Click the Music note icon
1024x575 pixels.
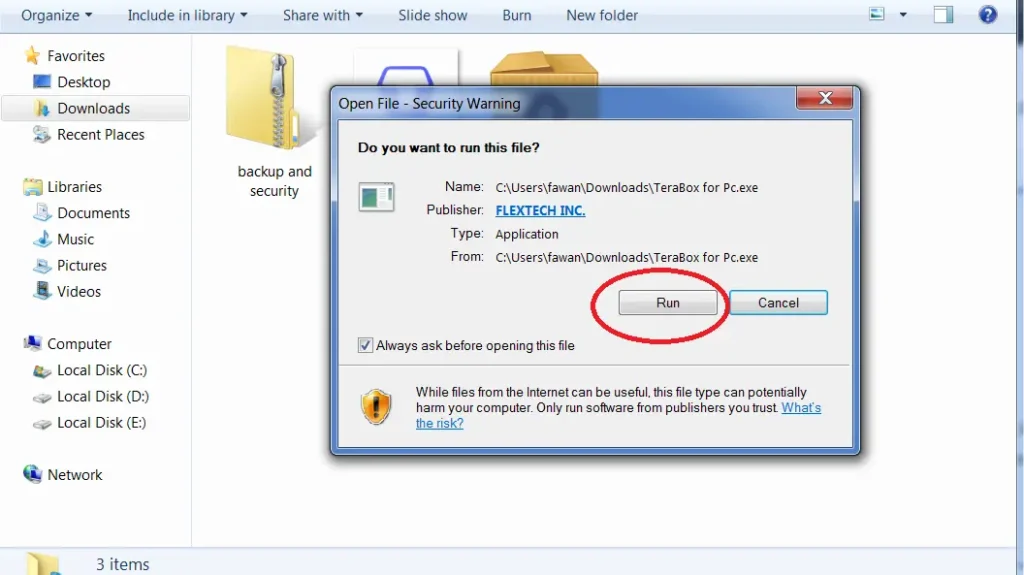42,238
